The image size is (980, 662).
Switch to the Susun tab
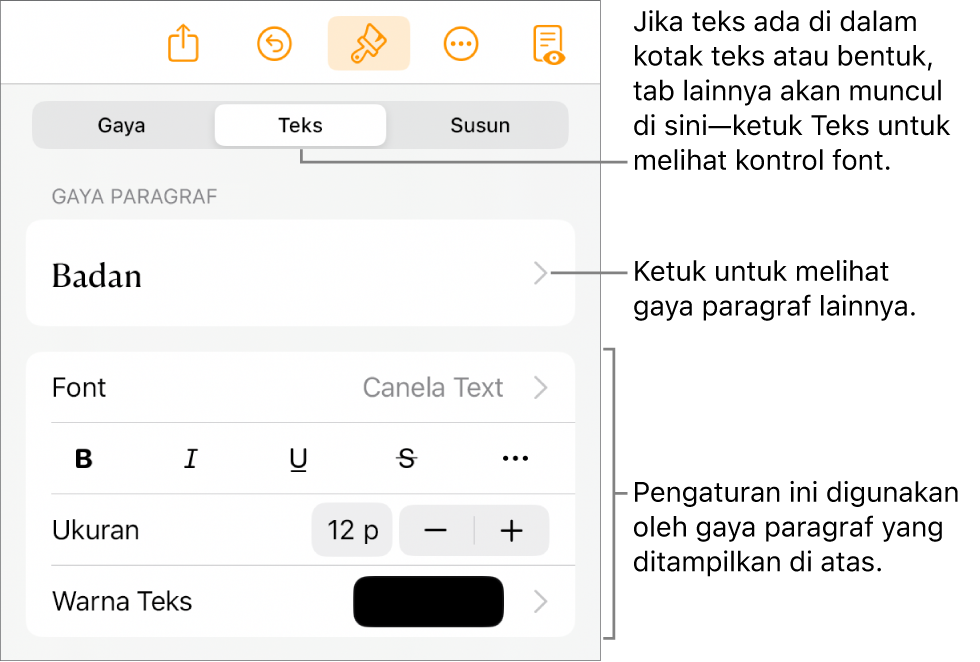480,125
